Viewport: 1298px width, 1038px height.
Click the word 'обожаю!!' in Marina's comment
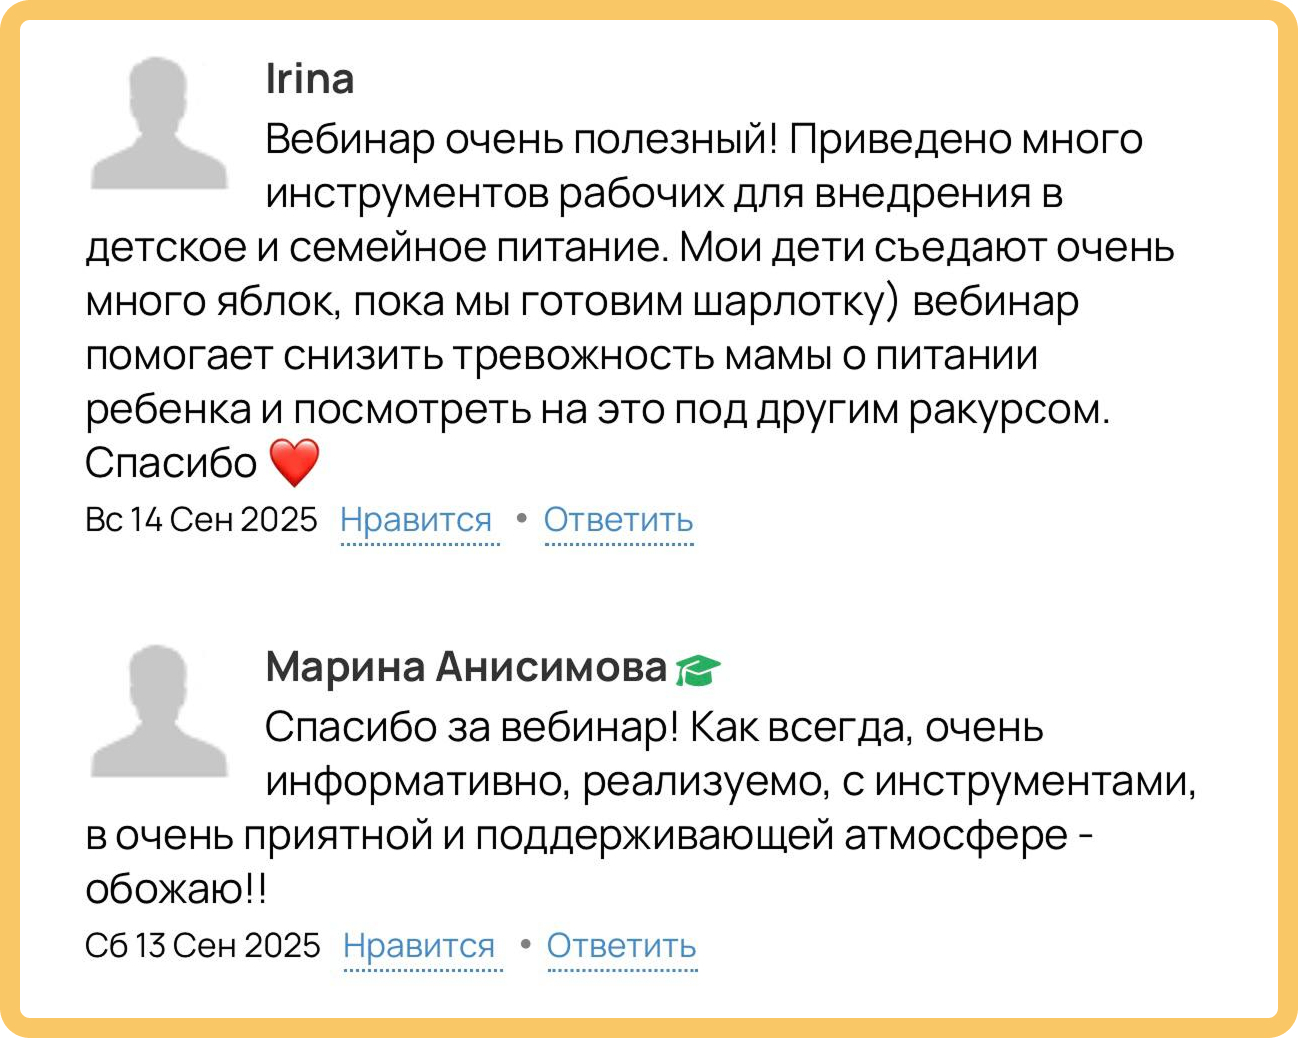(x=176, y=889)
